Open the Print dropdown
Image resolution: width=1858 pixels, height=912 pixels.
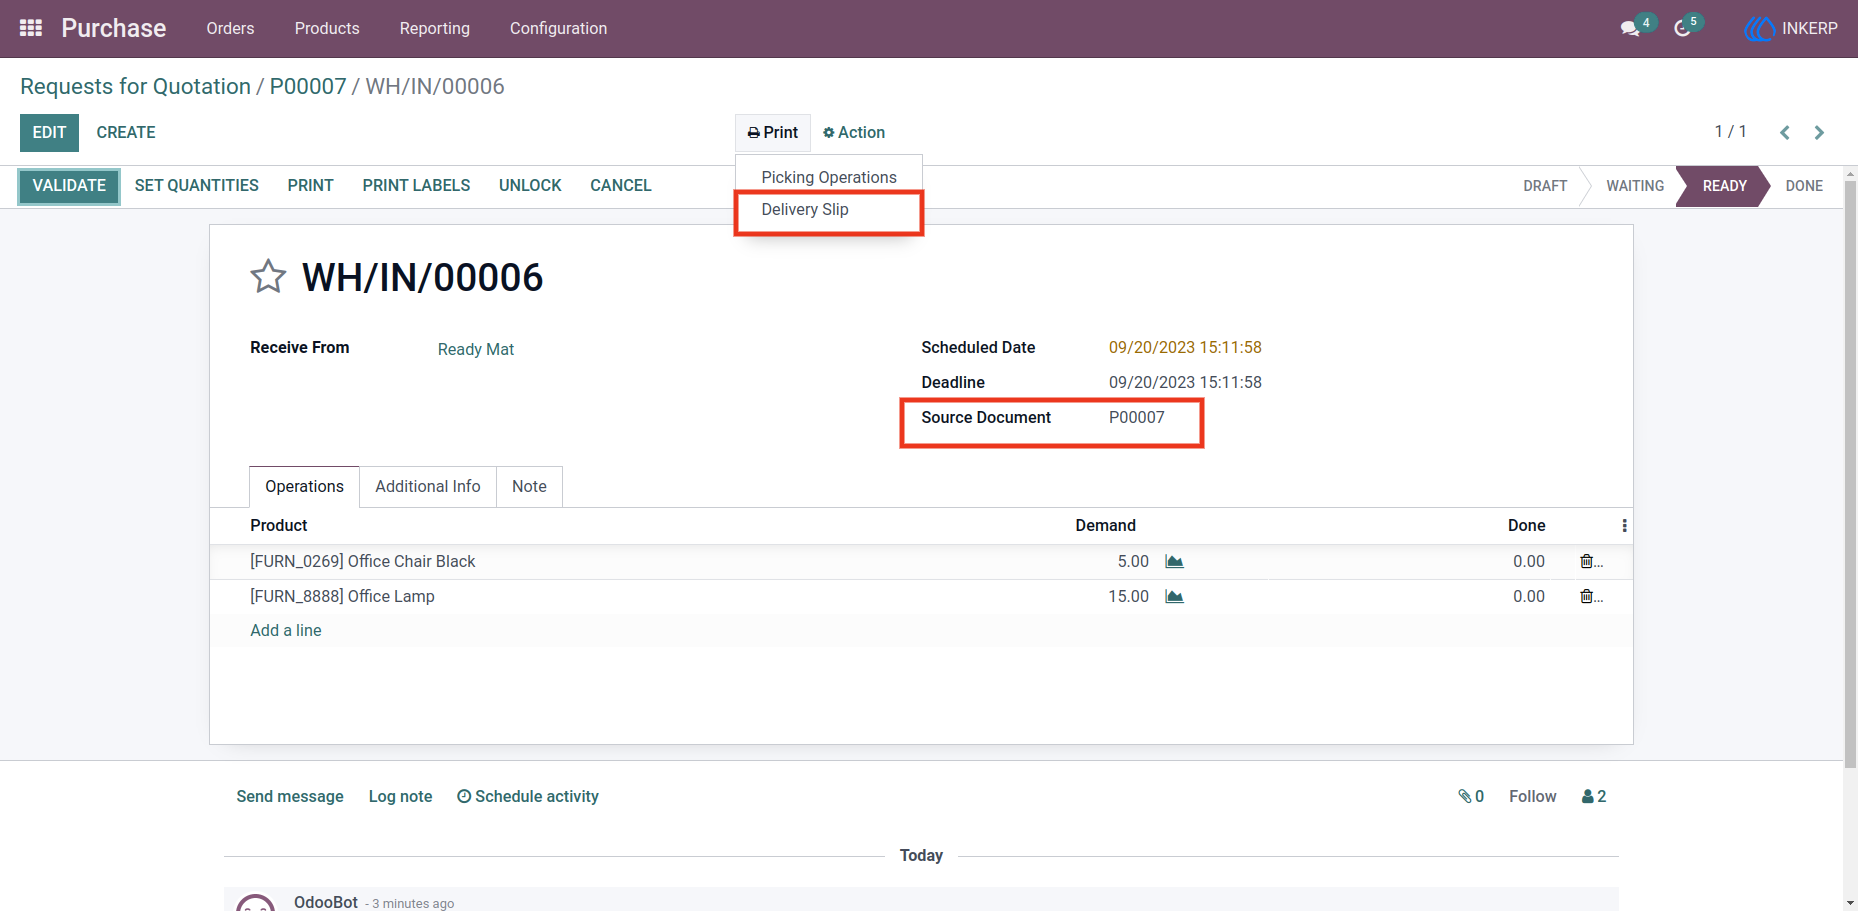pos(773,133)
